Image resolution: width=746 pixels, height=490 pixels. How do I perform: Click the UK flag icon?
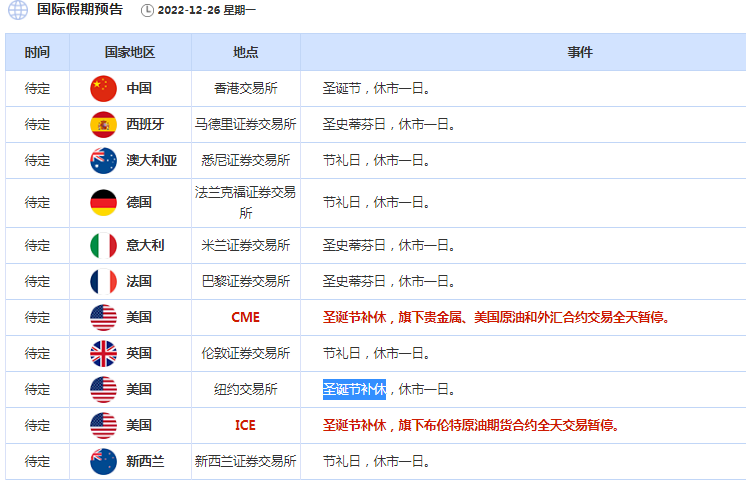104,353
